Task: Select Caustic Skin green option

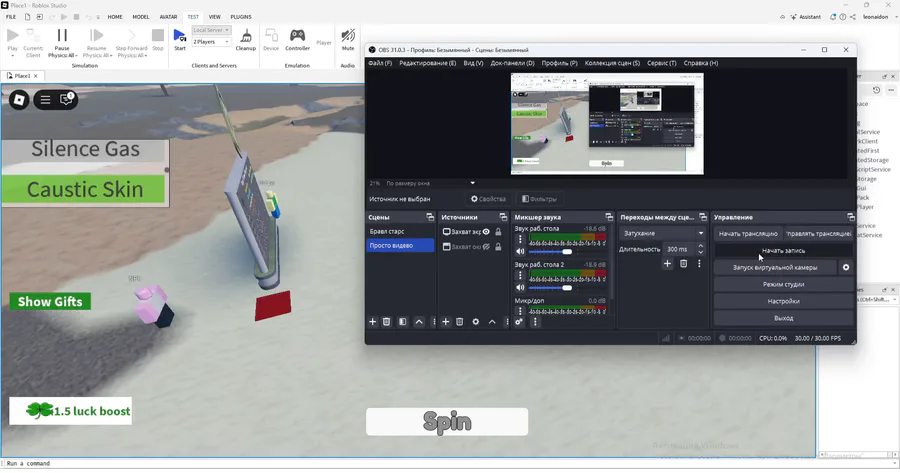Action: coord(84,189)
